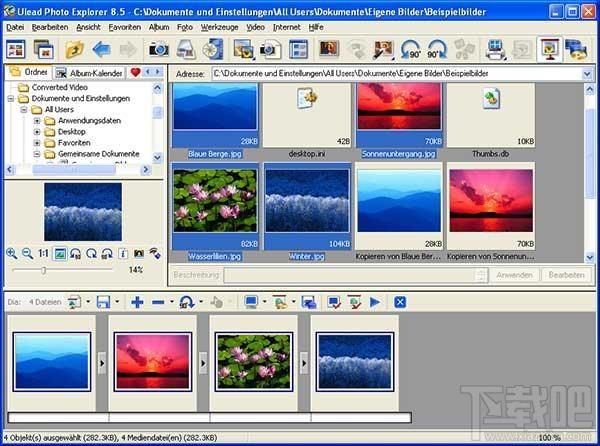Open dropdown arrow next to minus icon
This screenshot has height=446, width=600.
(x=171, y=302)
